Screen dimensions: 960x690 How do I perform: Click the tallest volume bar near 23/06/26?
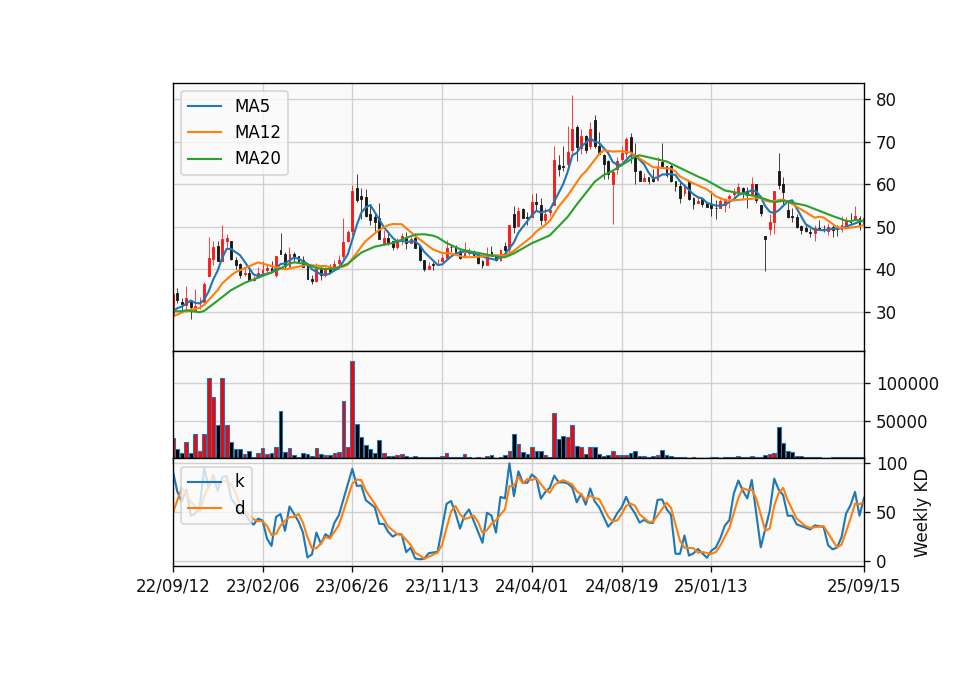coord(352,410)
